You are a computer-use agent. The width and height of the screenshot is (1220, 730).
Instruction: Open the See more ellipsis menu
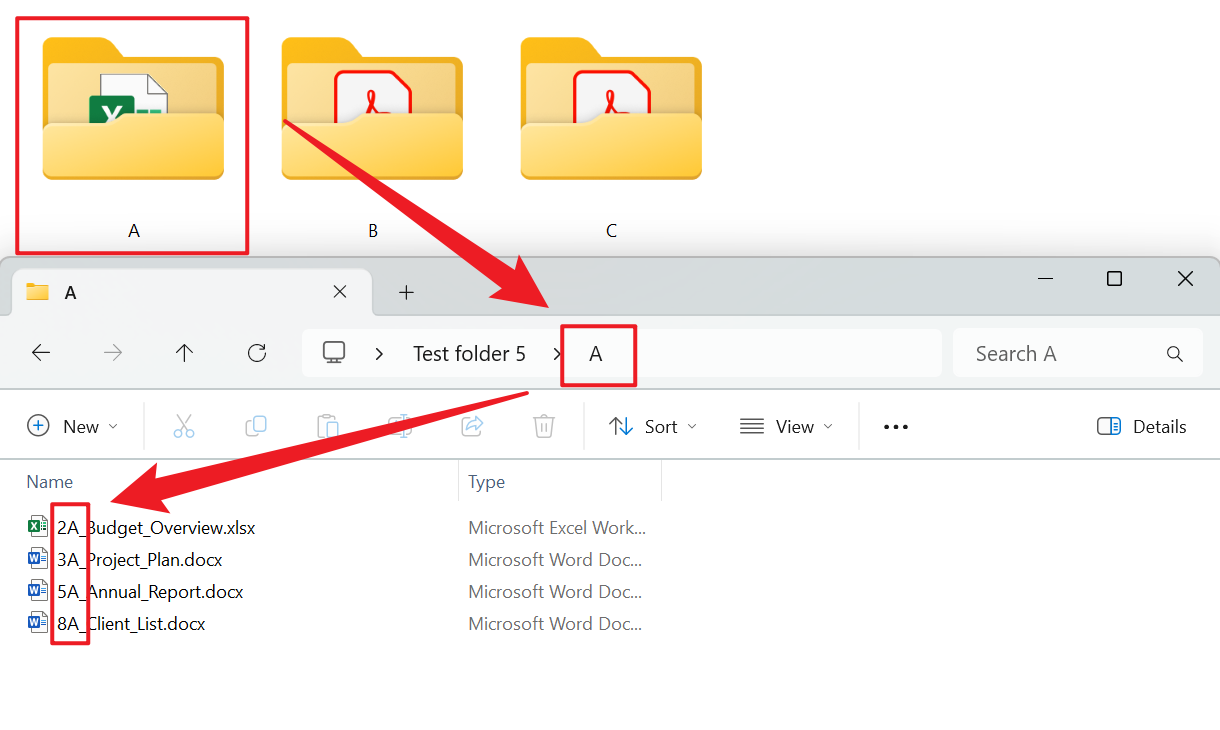point(896,426)
